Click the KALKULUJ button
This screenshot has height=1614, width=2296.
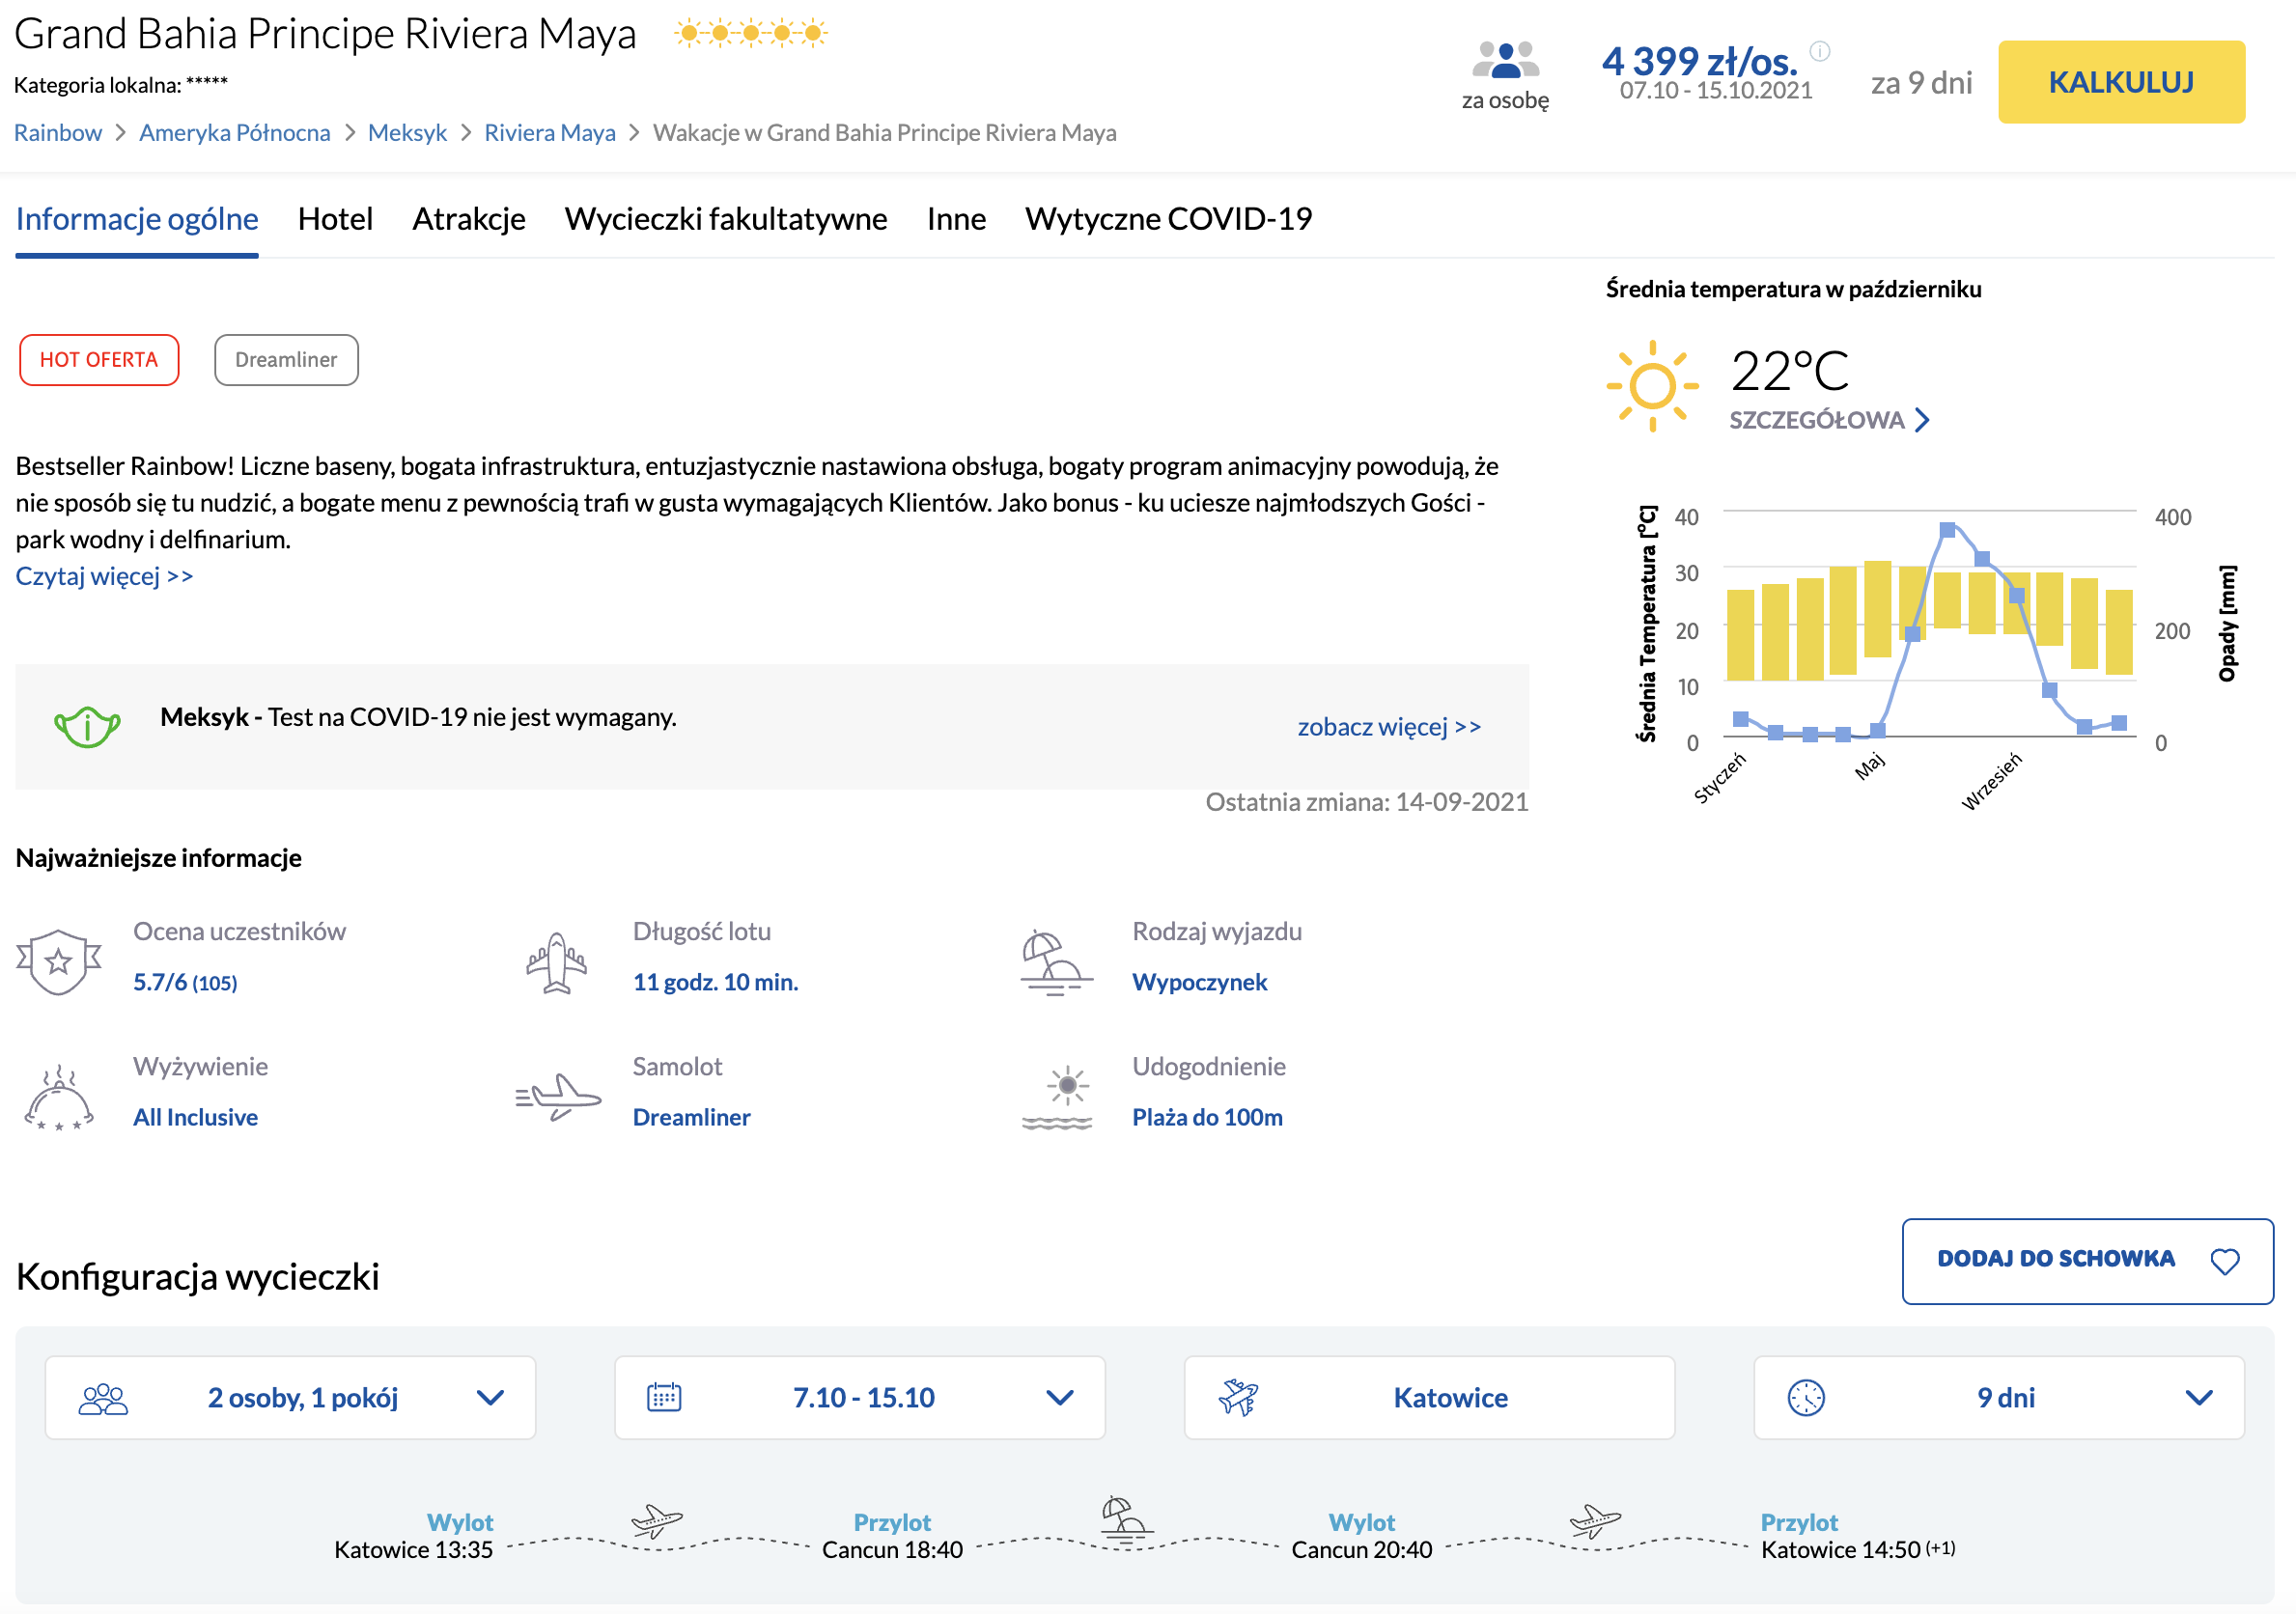click(2121, 82)
